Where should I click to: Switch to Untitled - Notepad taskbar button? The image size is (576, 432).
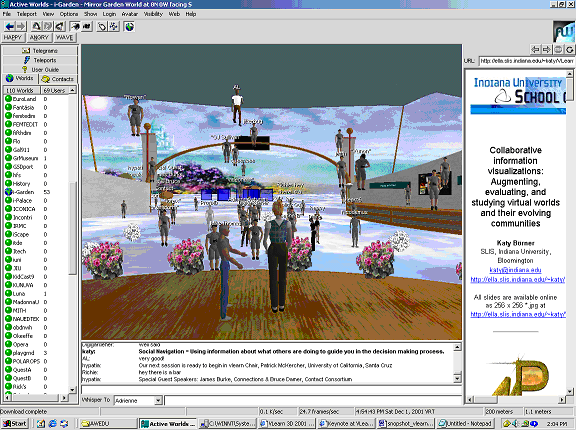(x=465, y=424)
